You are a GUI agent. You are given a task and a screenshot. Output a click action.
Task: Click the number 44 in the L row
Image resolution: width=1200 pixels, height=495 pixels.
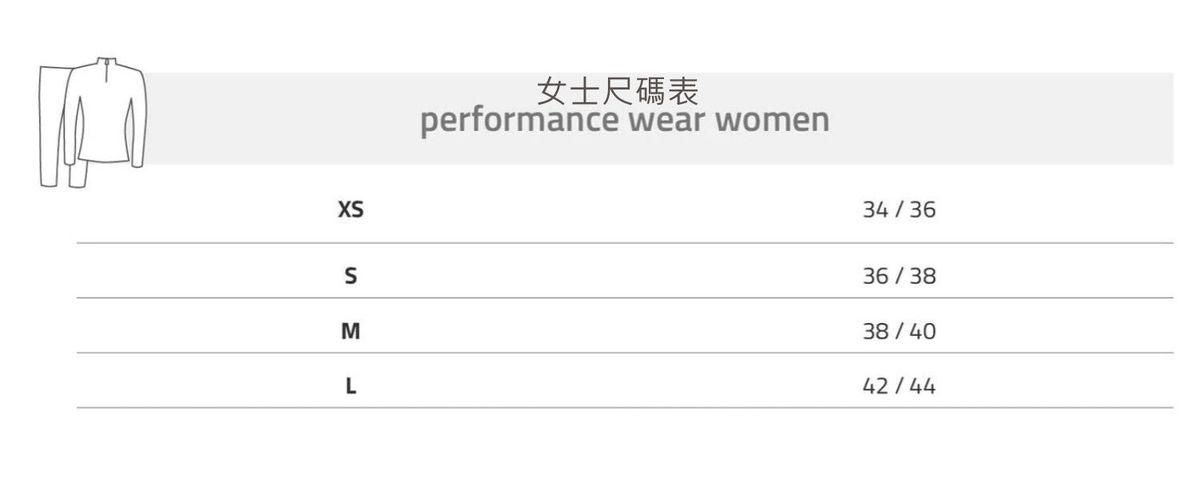[923, 386]
